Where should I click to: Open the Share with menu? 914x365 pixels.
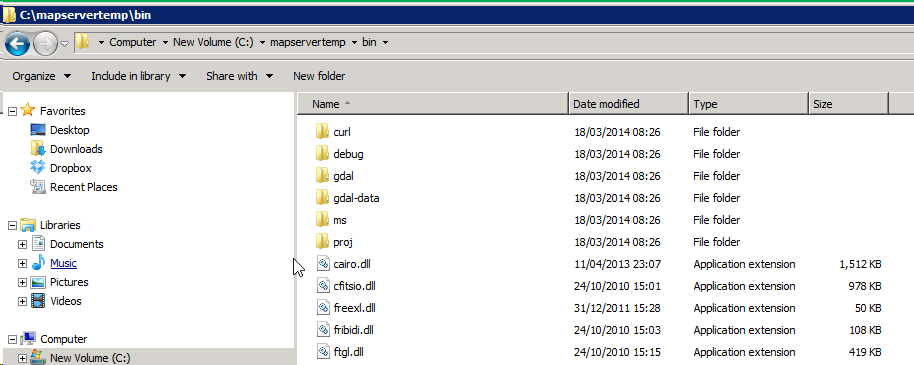pos(239,76)
